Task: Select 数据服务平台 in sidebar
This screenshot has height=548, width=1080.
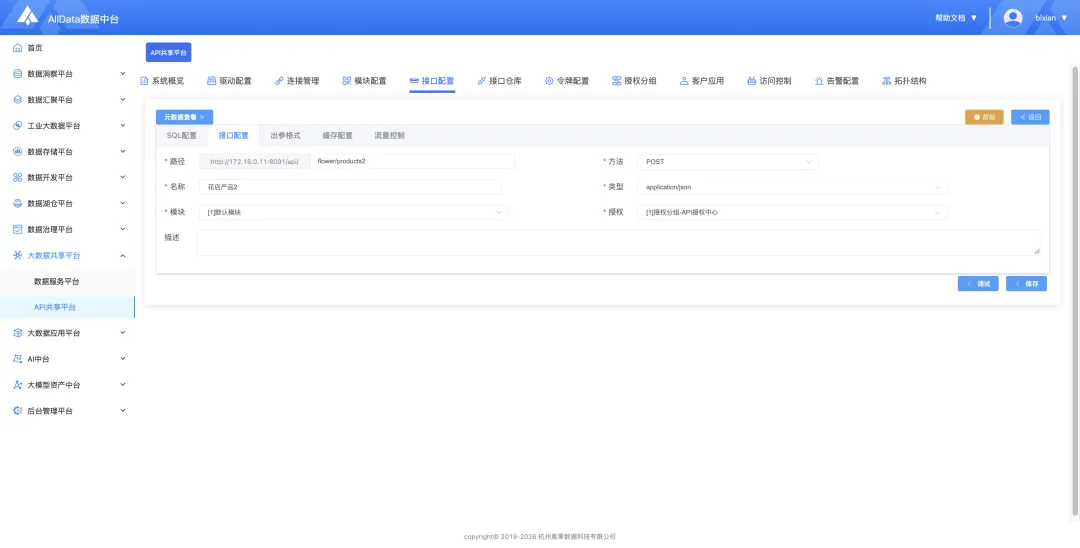Action: click(x=68, y=282)
